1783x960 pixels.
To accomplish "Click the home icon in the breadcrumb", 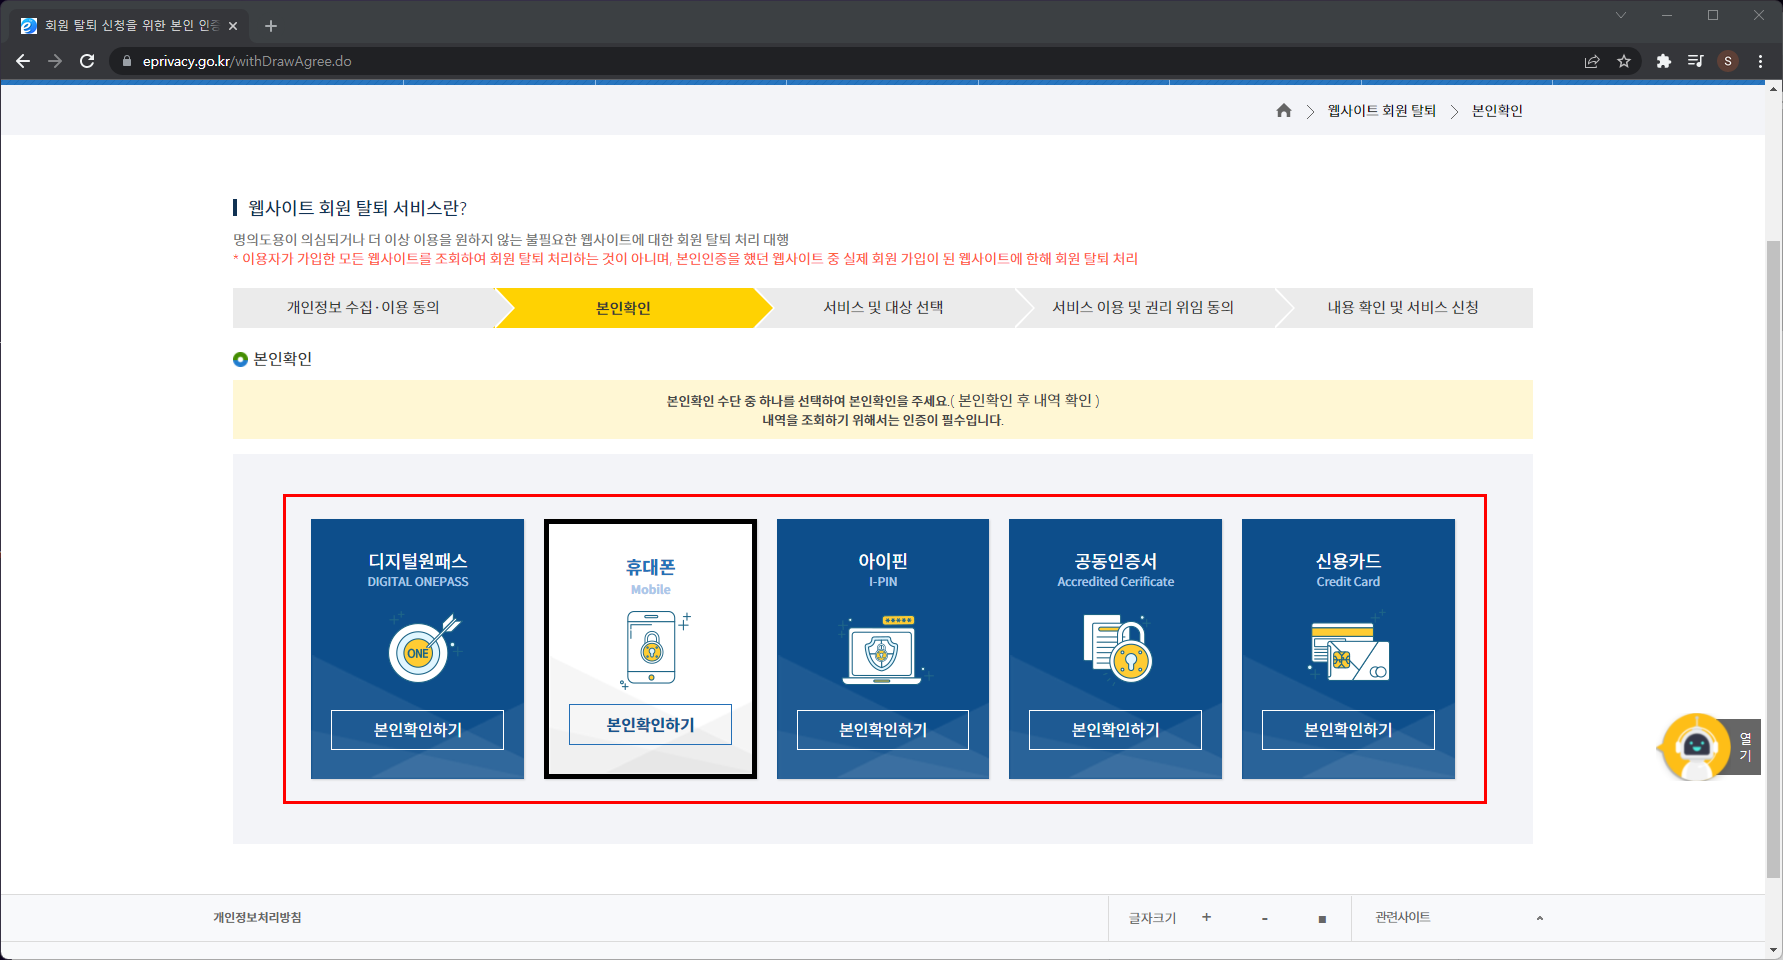I will click(1284, 111).
